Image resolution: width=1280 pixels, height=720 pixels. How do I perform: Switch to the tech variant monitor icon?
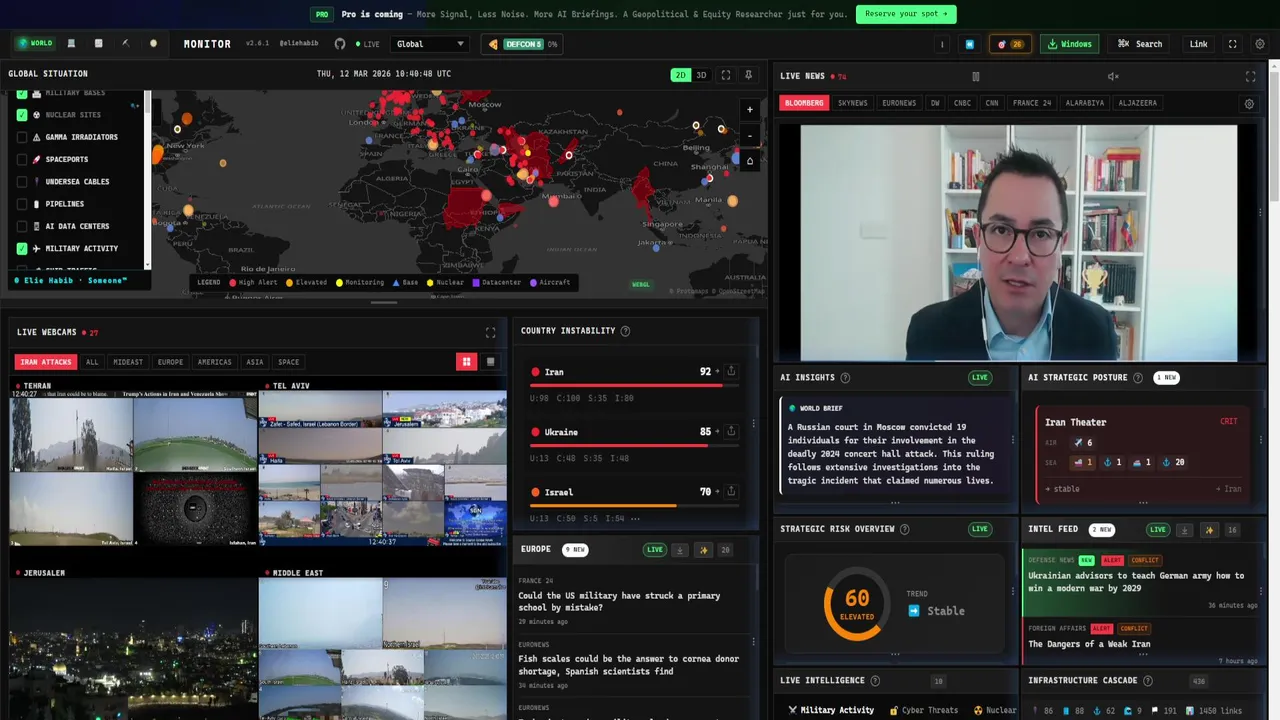pyautogui.click(x=71, y=44)
